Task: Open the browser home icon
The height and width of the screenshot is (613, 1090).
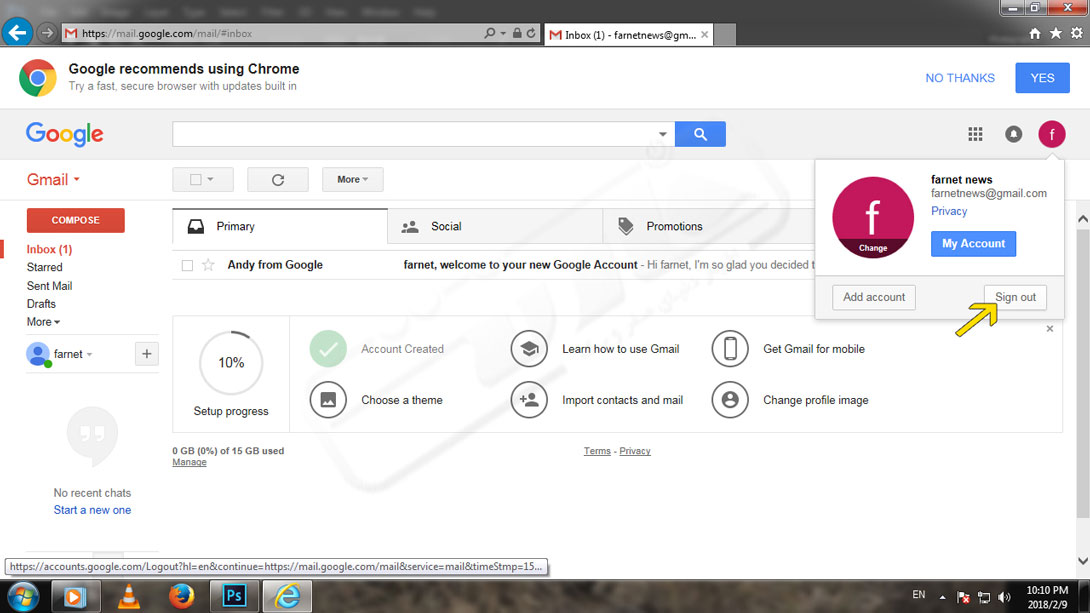Action: click(1034, 33)
